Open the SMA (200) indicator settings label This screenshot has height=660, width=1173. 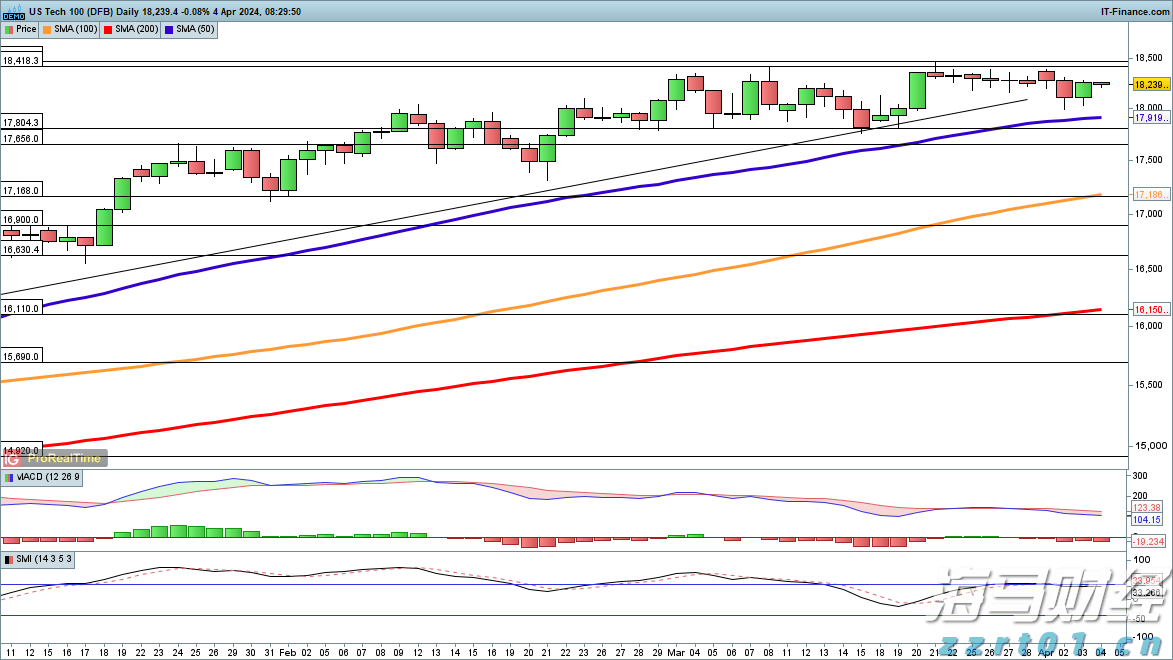tap(135, 30)
